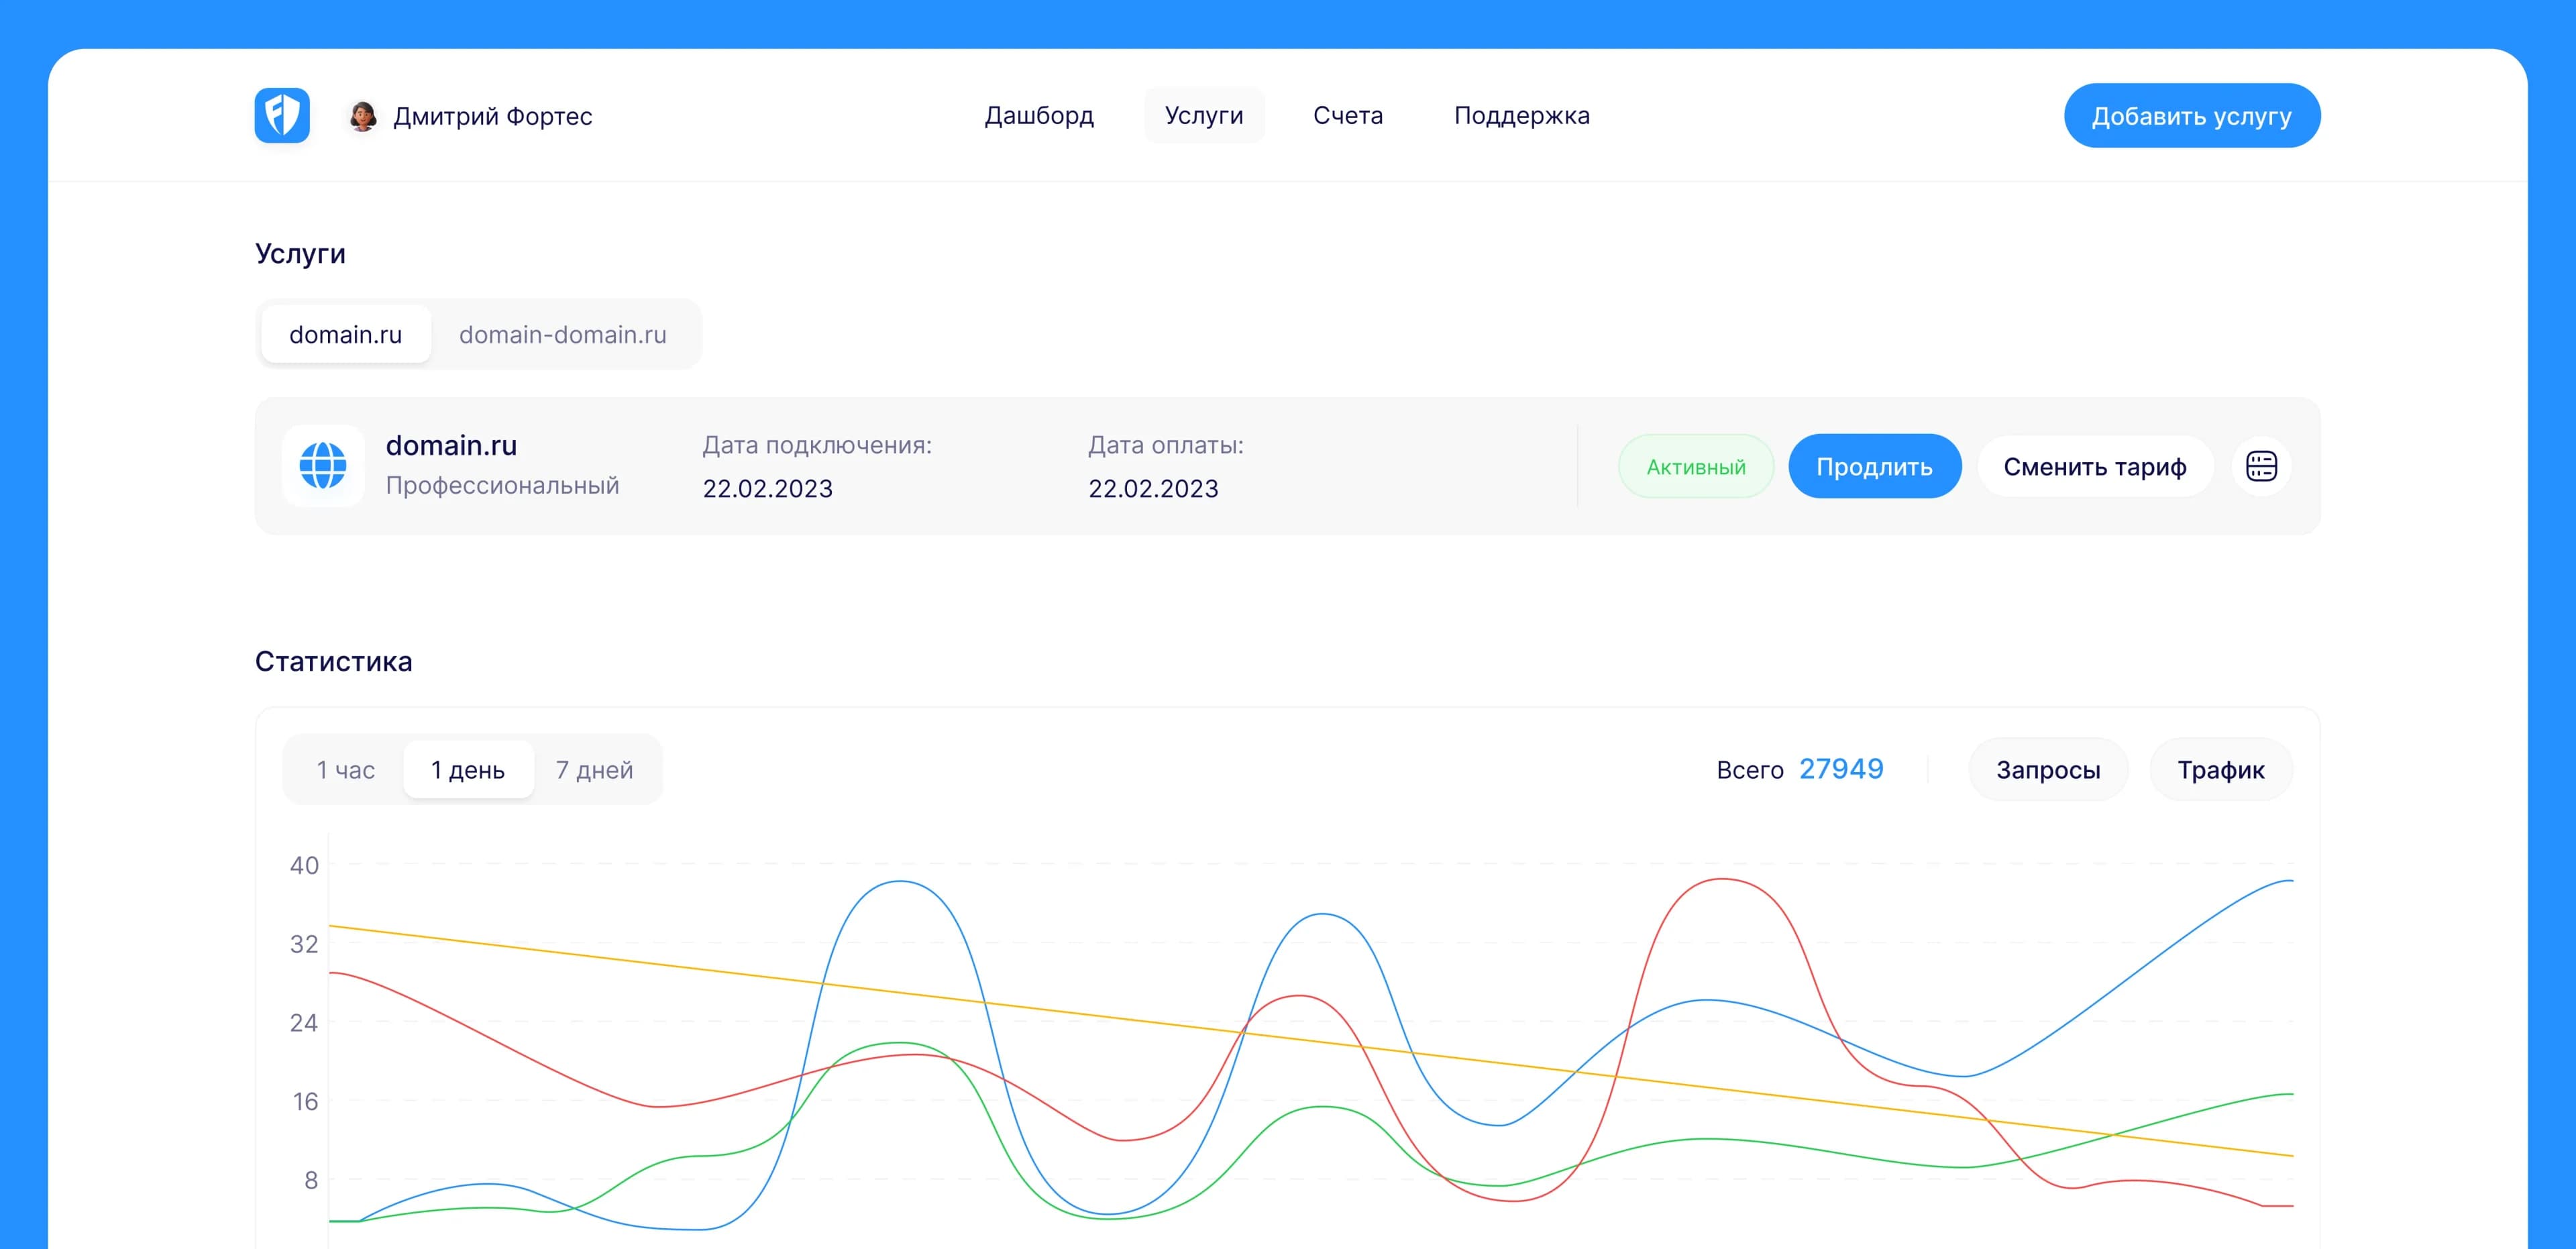Show the Запросы statistics
This screenshot has height=1249, width=2576.
click(2048, 769)
